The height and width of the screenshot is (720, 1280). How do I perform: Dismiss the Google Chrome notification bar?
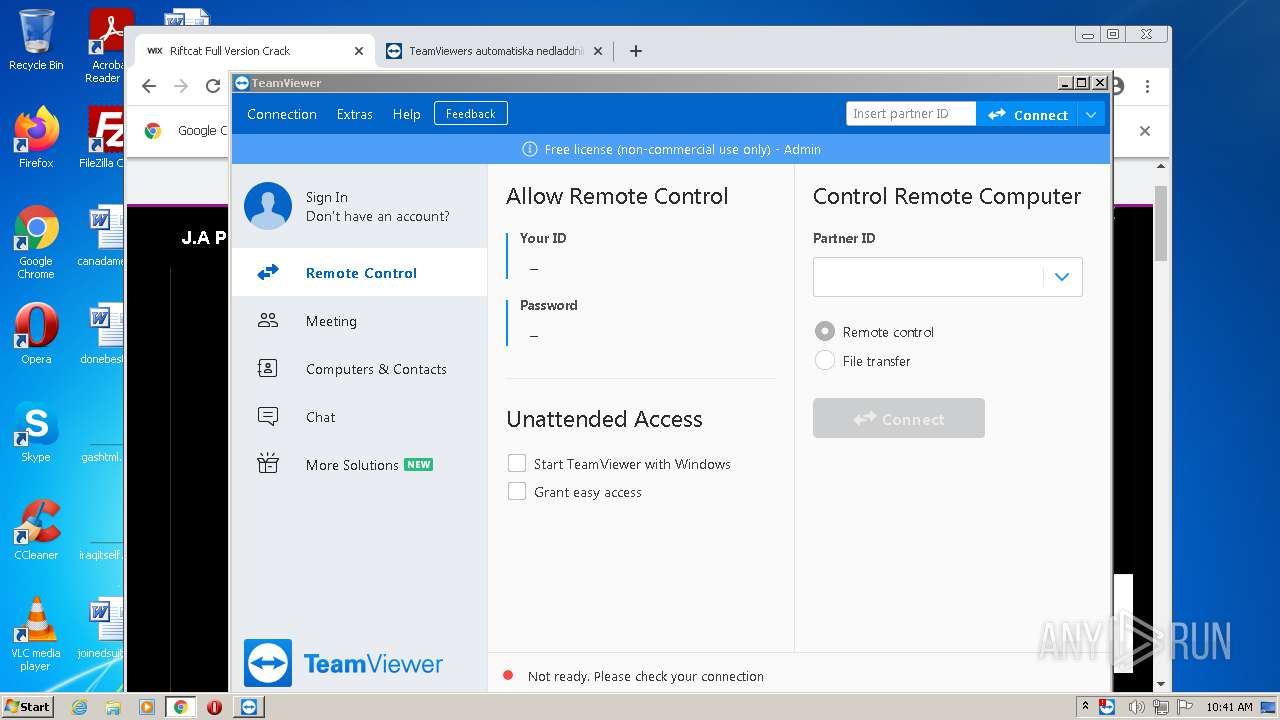point(1145,131)
